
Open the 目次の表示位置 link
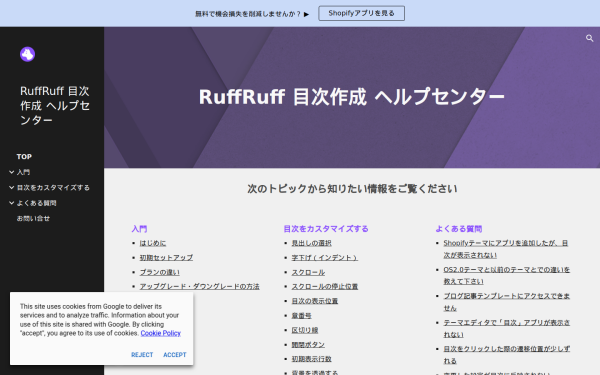[x=315, y=301]
